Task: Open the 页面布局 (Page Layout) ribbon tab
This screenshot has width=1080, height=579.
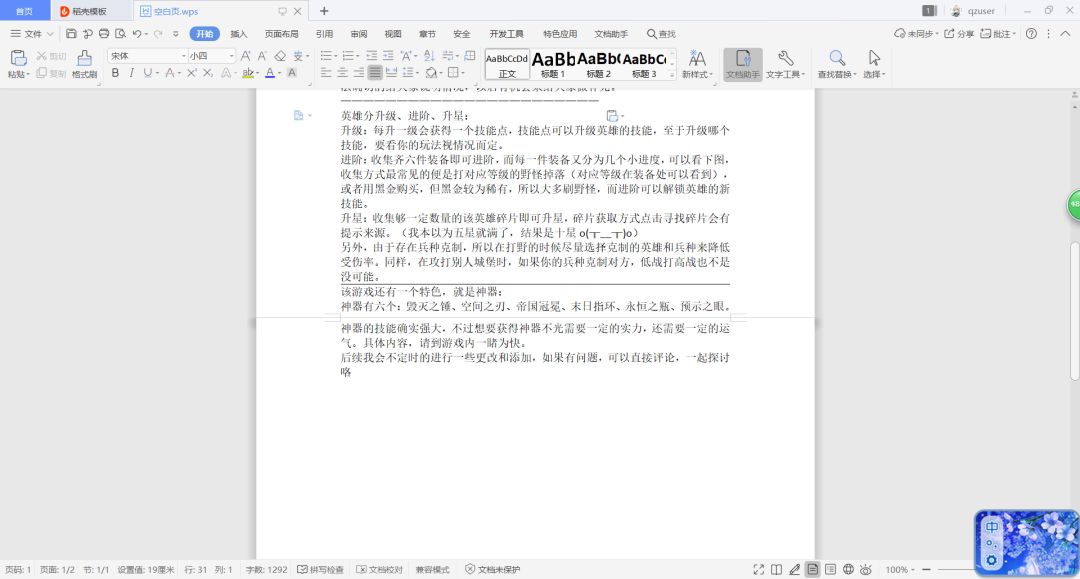Action: pyautogui.click(x=281, y=33)
